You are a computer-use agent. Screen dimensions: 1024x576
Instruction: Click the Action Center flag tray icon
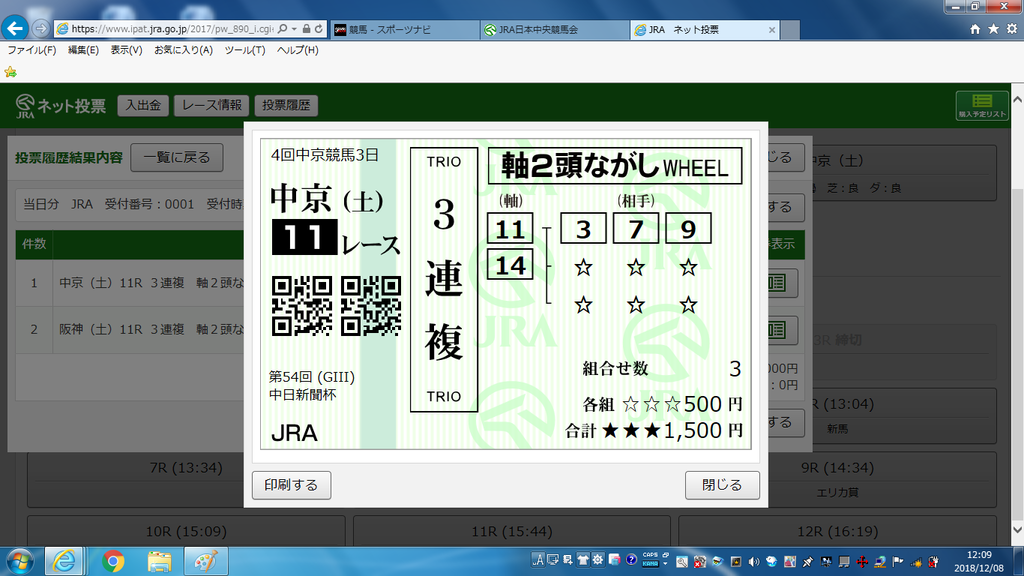(897, 562)
